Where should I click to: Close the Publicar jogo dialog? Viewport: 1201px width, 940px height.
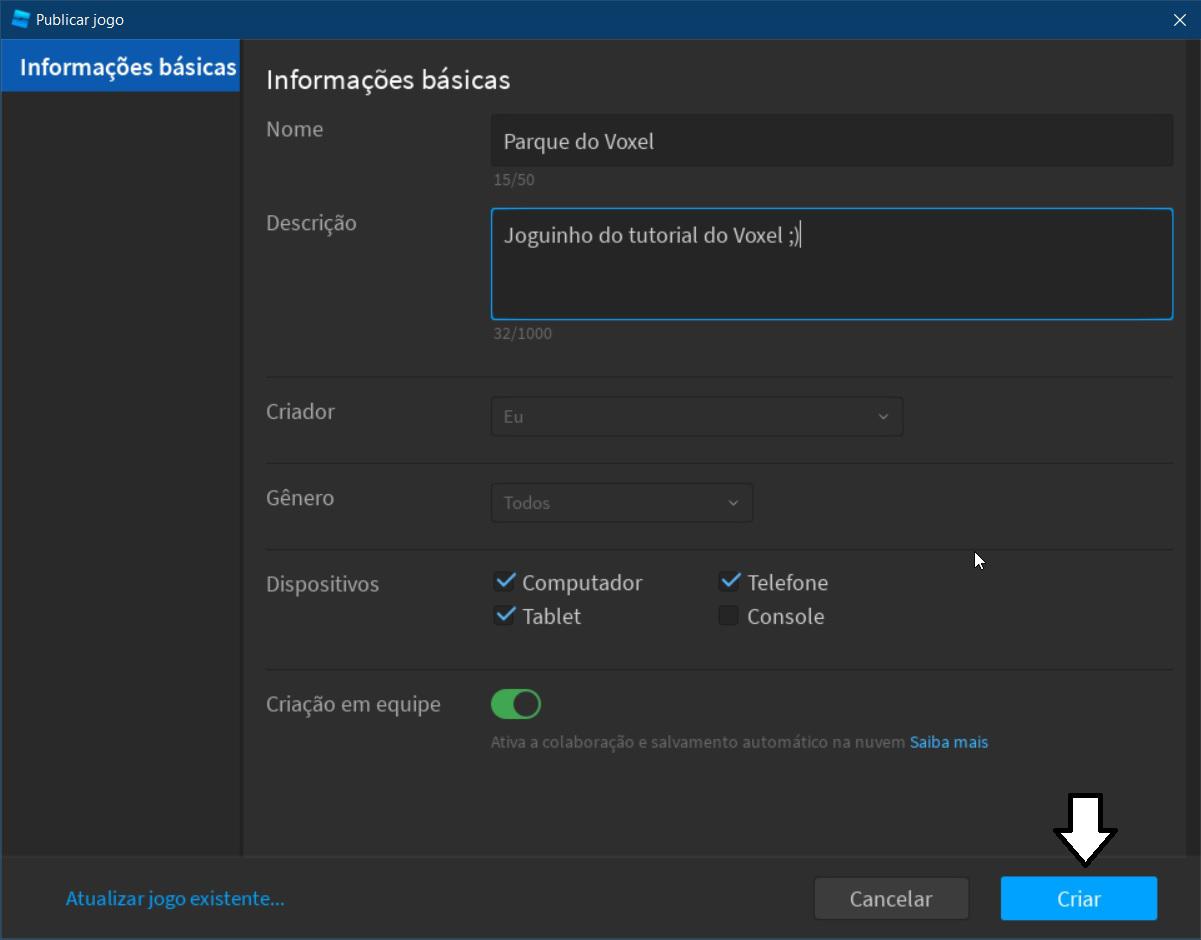(x=1180, y=20)
